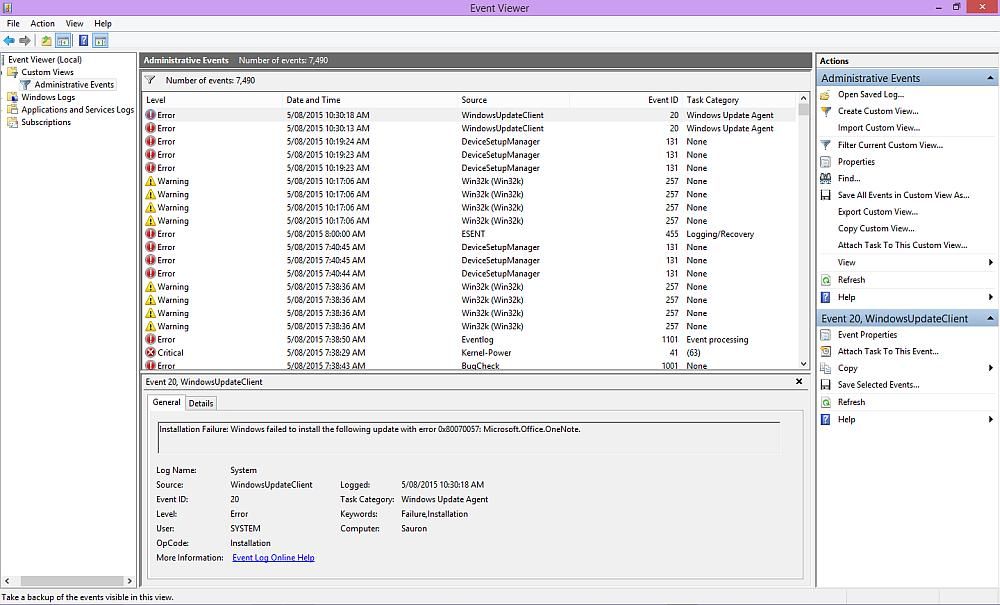Click the blue Help icon in the toolbar
This screenshot has height=605, width=1000.
point(83,41)
